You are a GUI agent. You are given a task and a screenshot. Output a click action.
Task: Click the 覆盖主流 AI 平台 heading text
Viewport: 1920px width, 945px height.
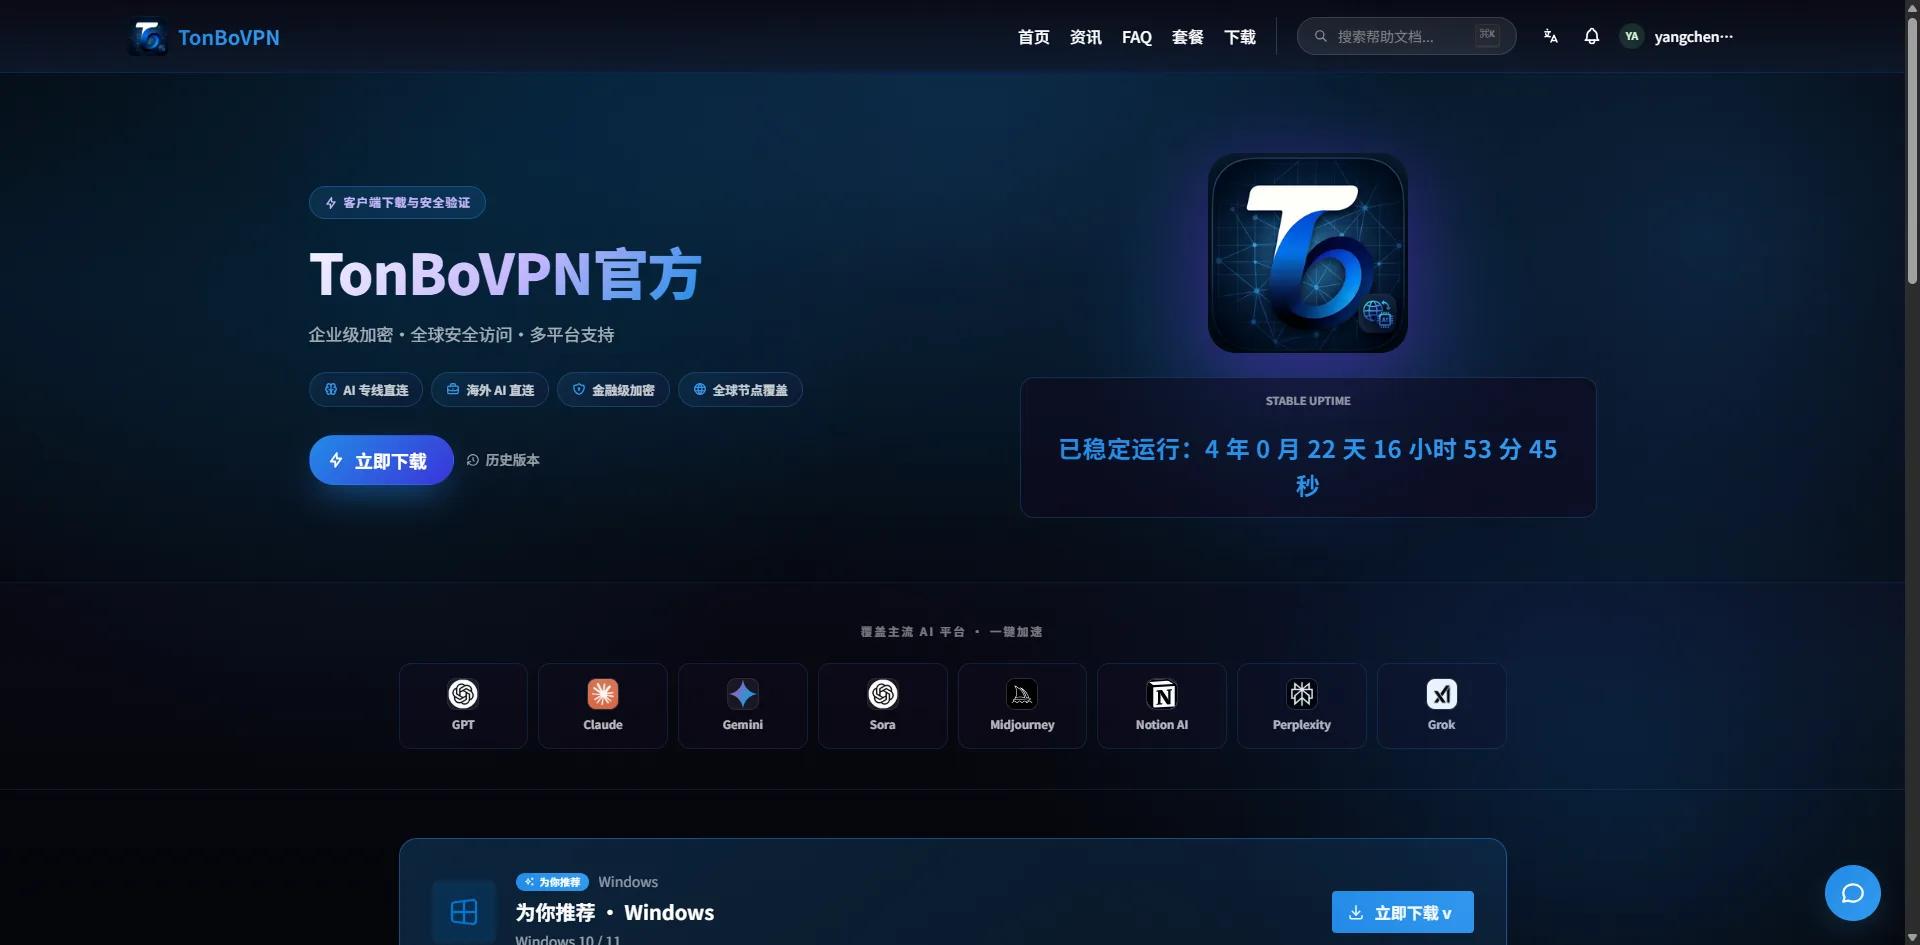(x=952, y=632)
